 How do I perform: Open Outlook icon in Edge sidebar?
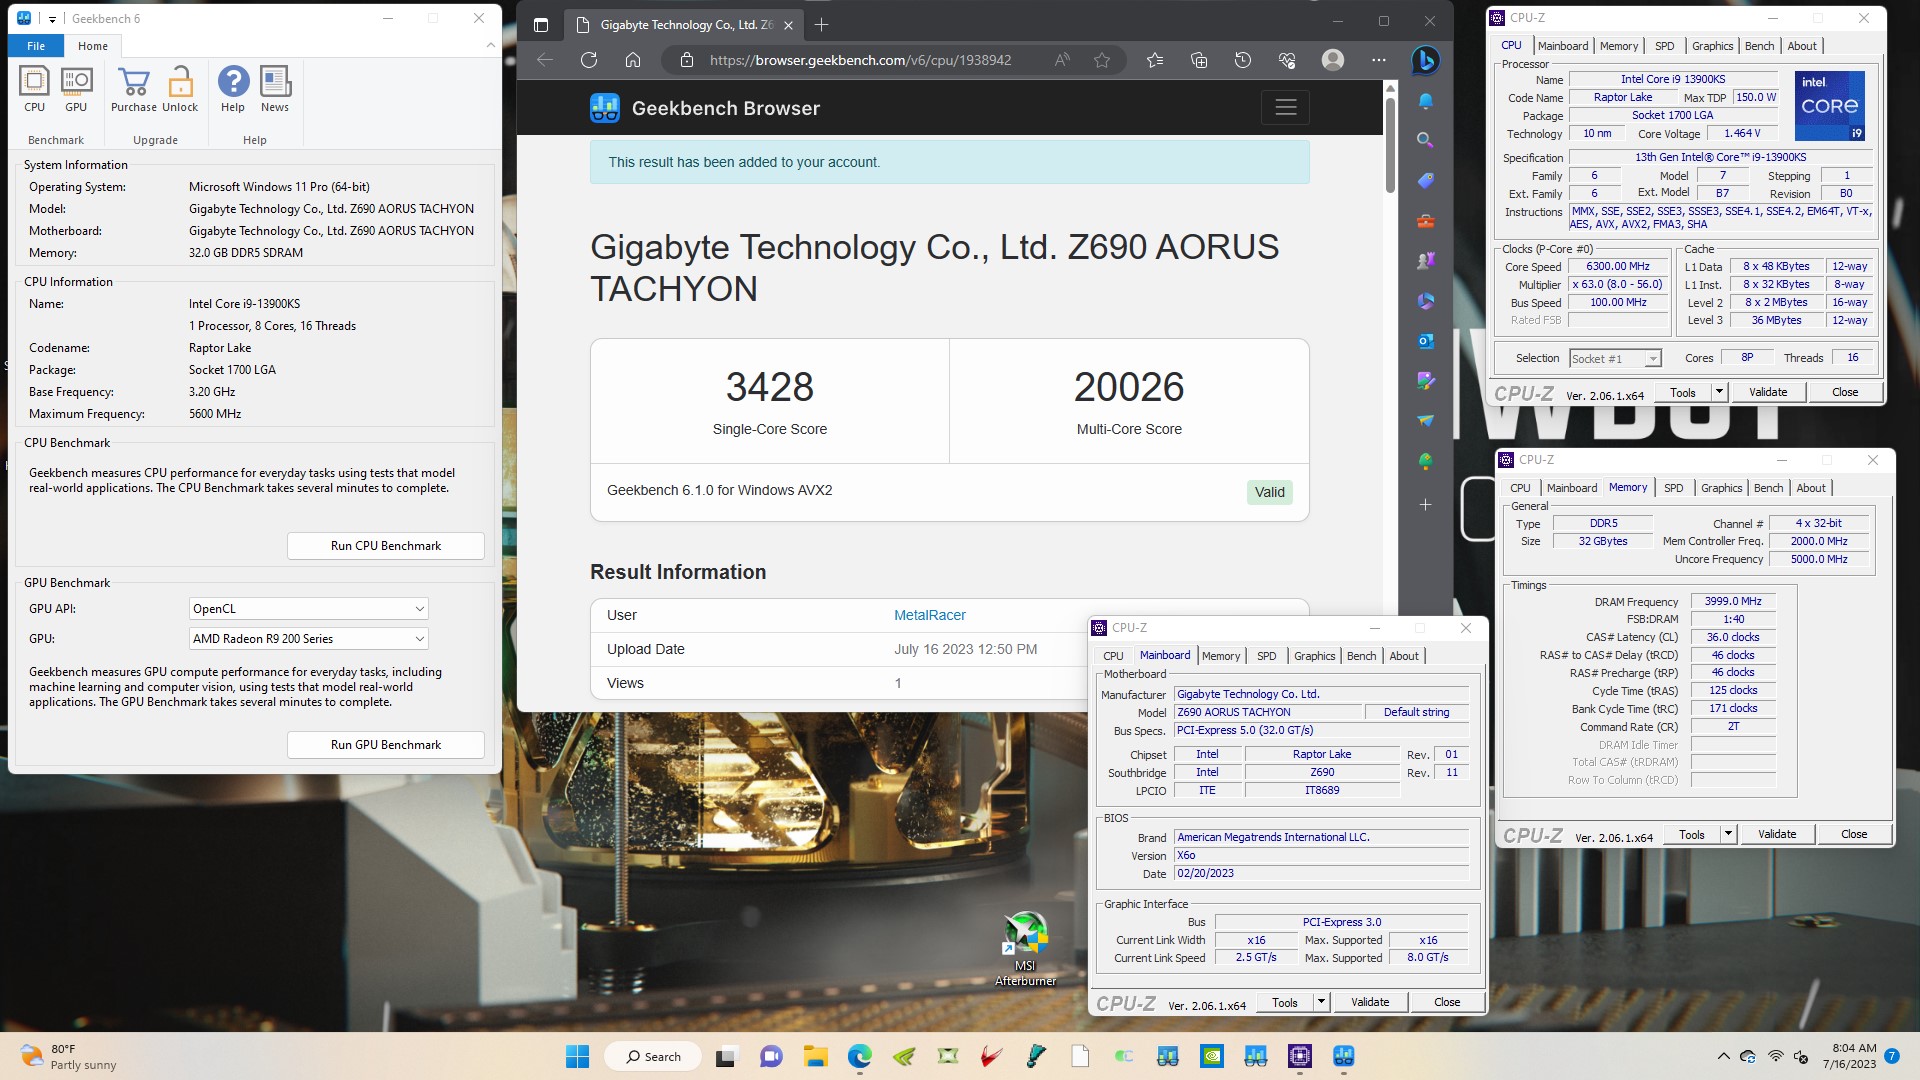(1426, 341)
